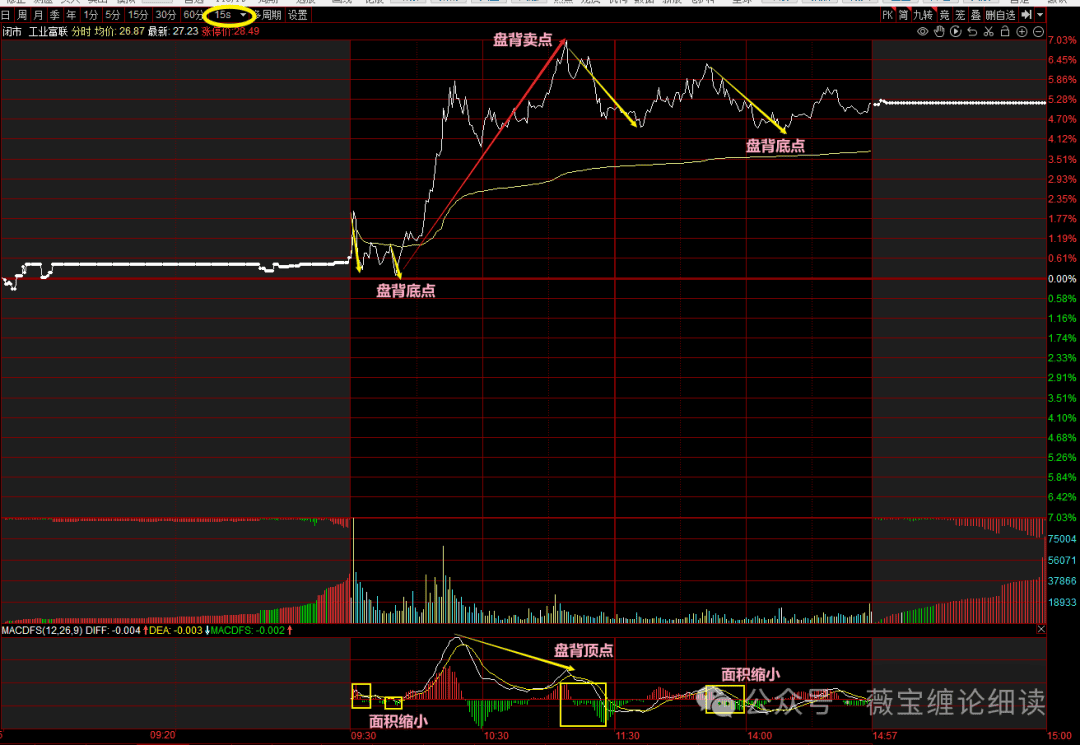
Task: Open the 15s period dropdown
Action: coord(230,14)
